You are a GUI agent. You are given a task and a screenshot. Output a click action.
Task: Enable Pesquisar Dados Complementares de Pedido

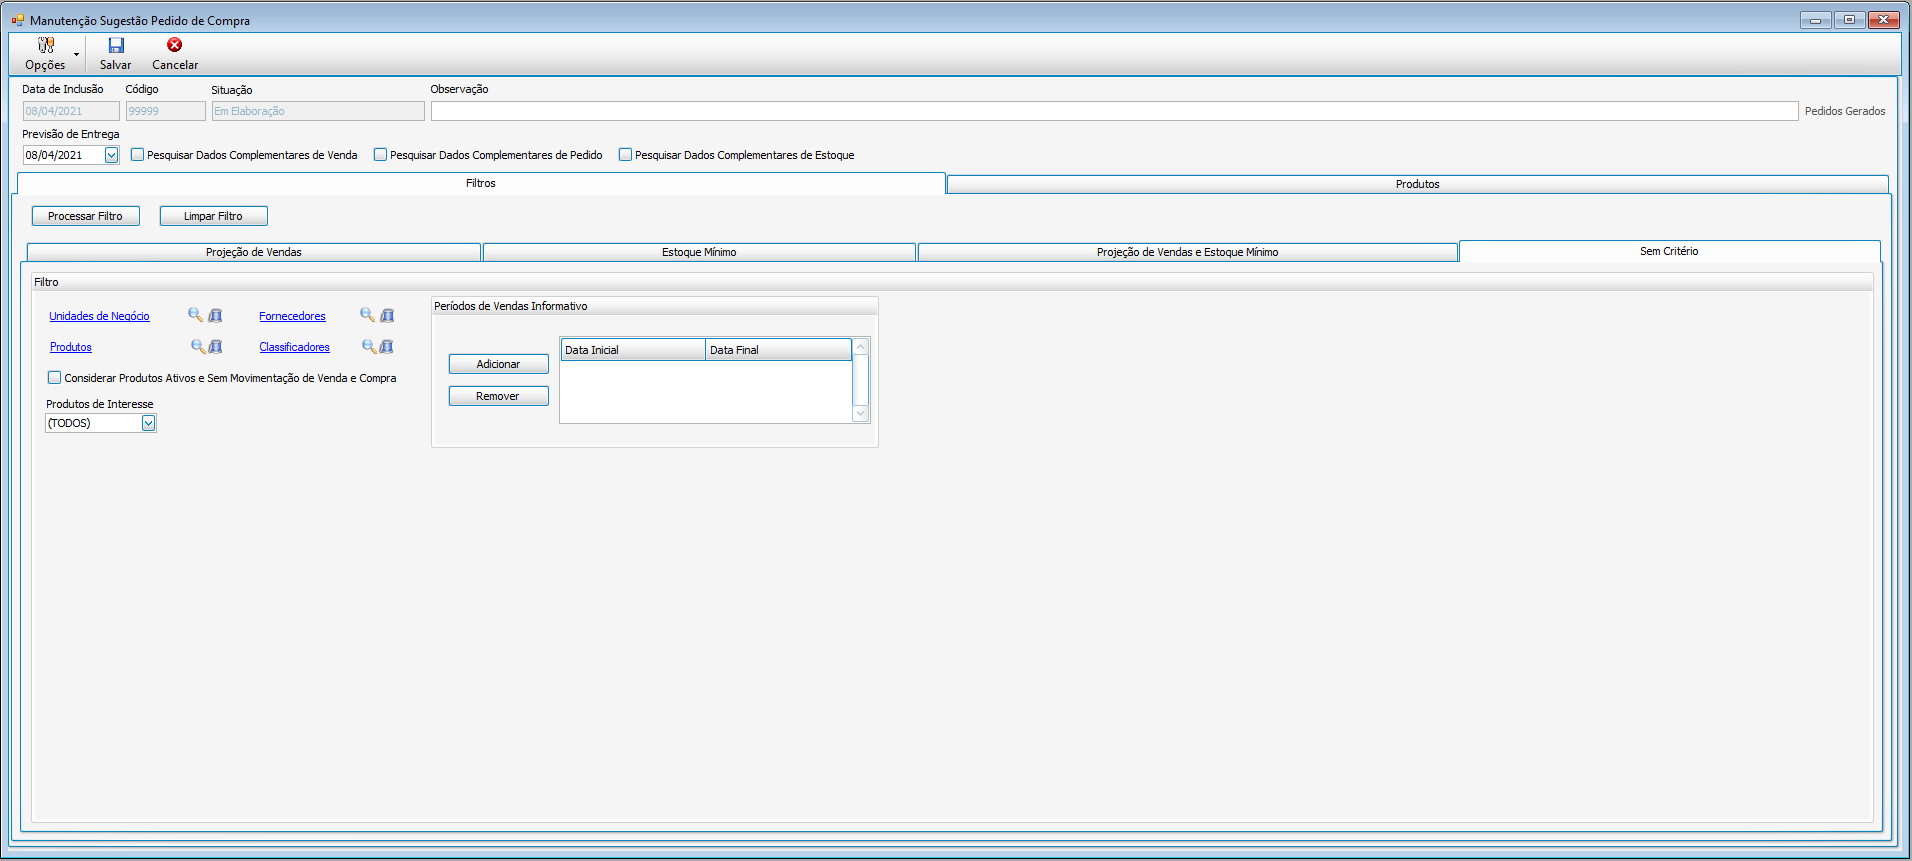click(381, 155)
